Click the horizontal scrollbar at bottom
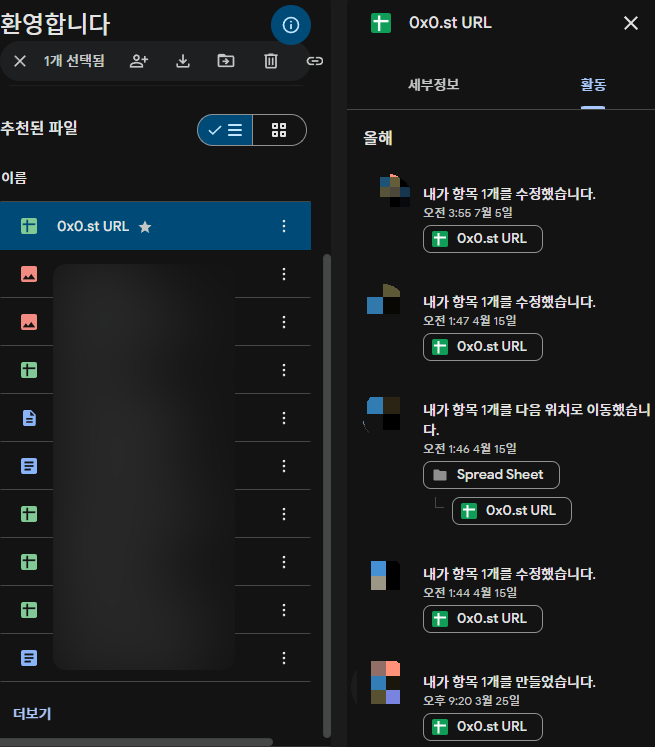The image size is (655, 747). tap(136, 742)
